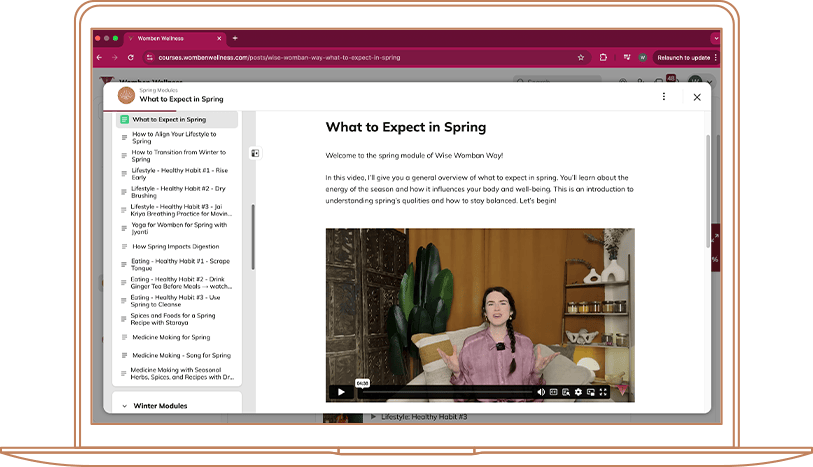Open a new browser tab

[x=235, y=38]
